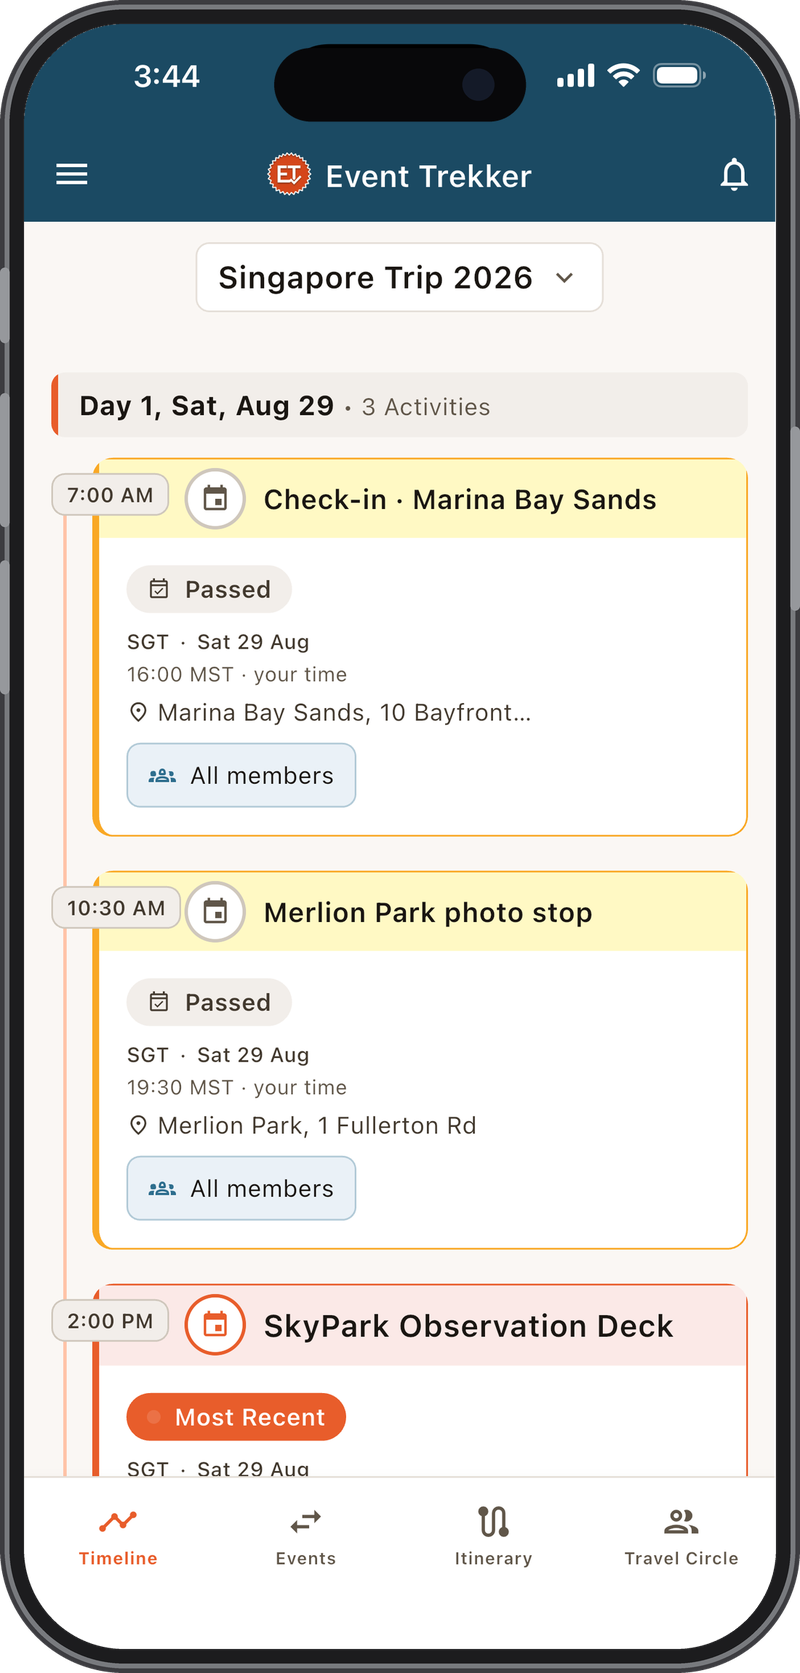Select the Day 1, Sat, Aug 29 header
The height and width of the screenshot is (1673, 800).
pos(399,405)
